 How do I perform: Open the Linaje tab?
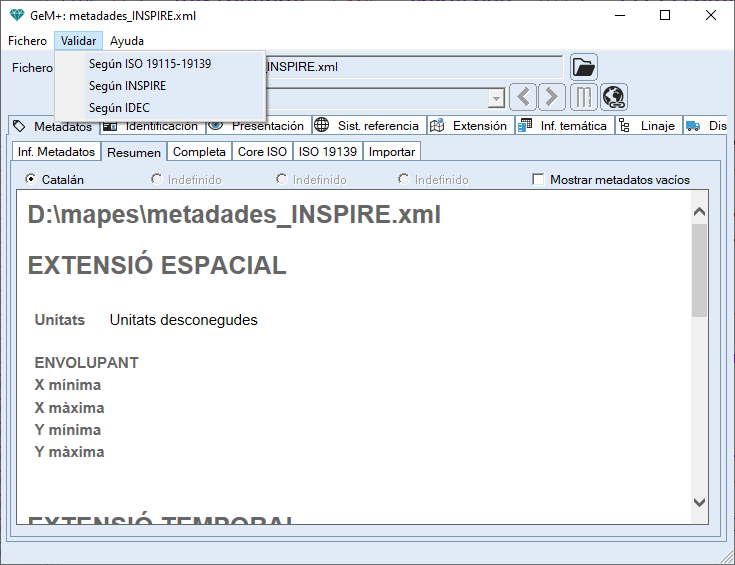tap(648, 126)
